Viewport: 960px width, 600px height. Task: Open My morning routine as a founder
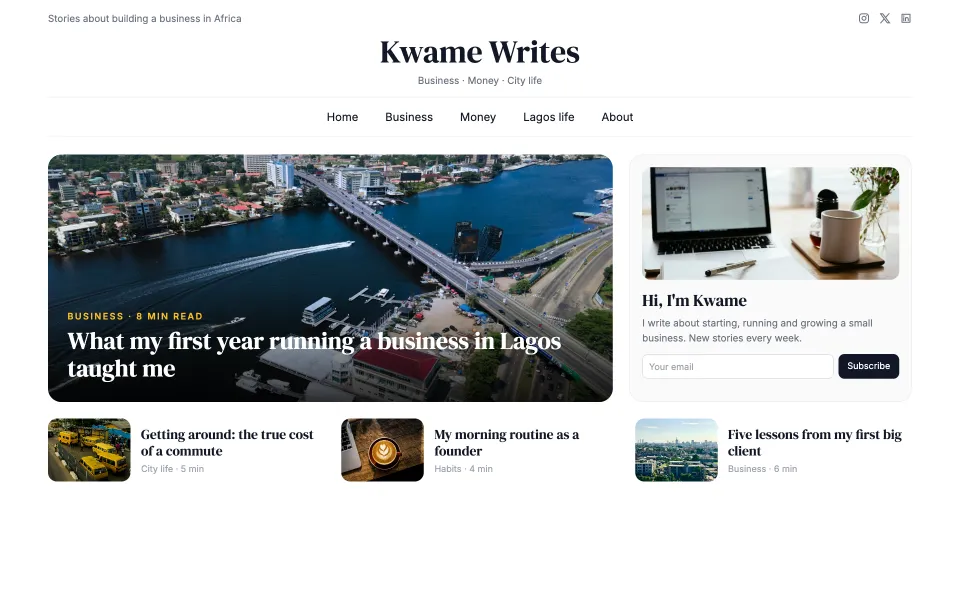(506, 443)
